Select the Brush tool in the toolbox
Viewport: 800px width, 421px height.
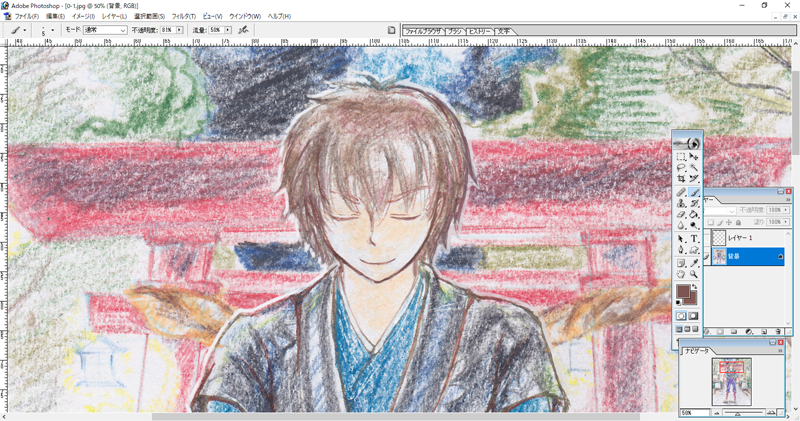pyautogui.click(x=694, y=192)
